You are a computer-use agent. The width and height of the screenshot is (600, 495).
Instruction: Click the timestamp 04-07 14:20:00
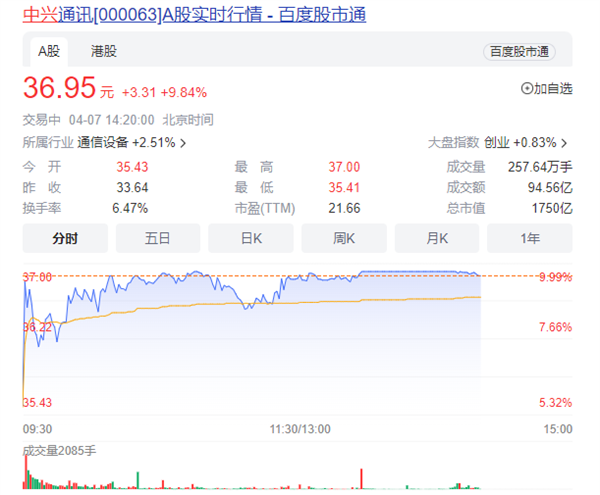111,120
